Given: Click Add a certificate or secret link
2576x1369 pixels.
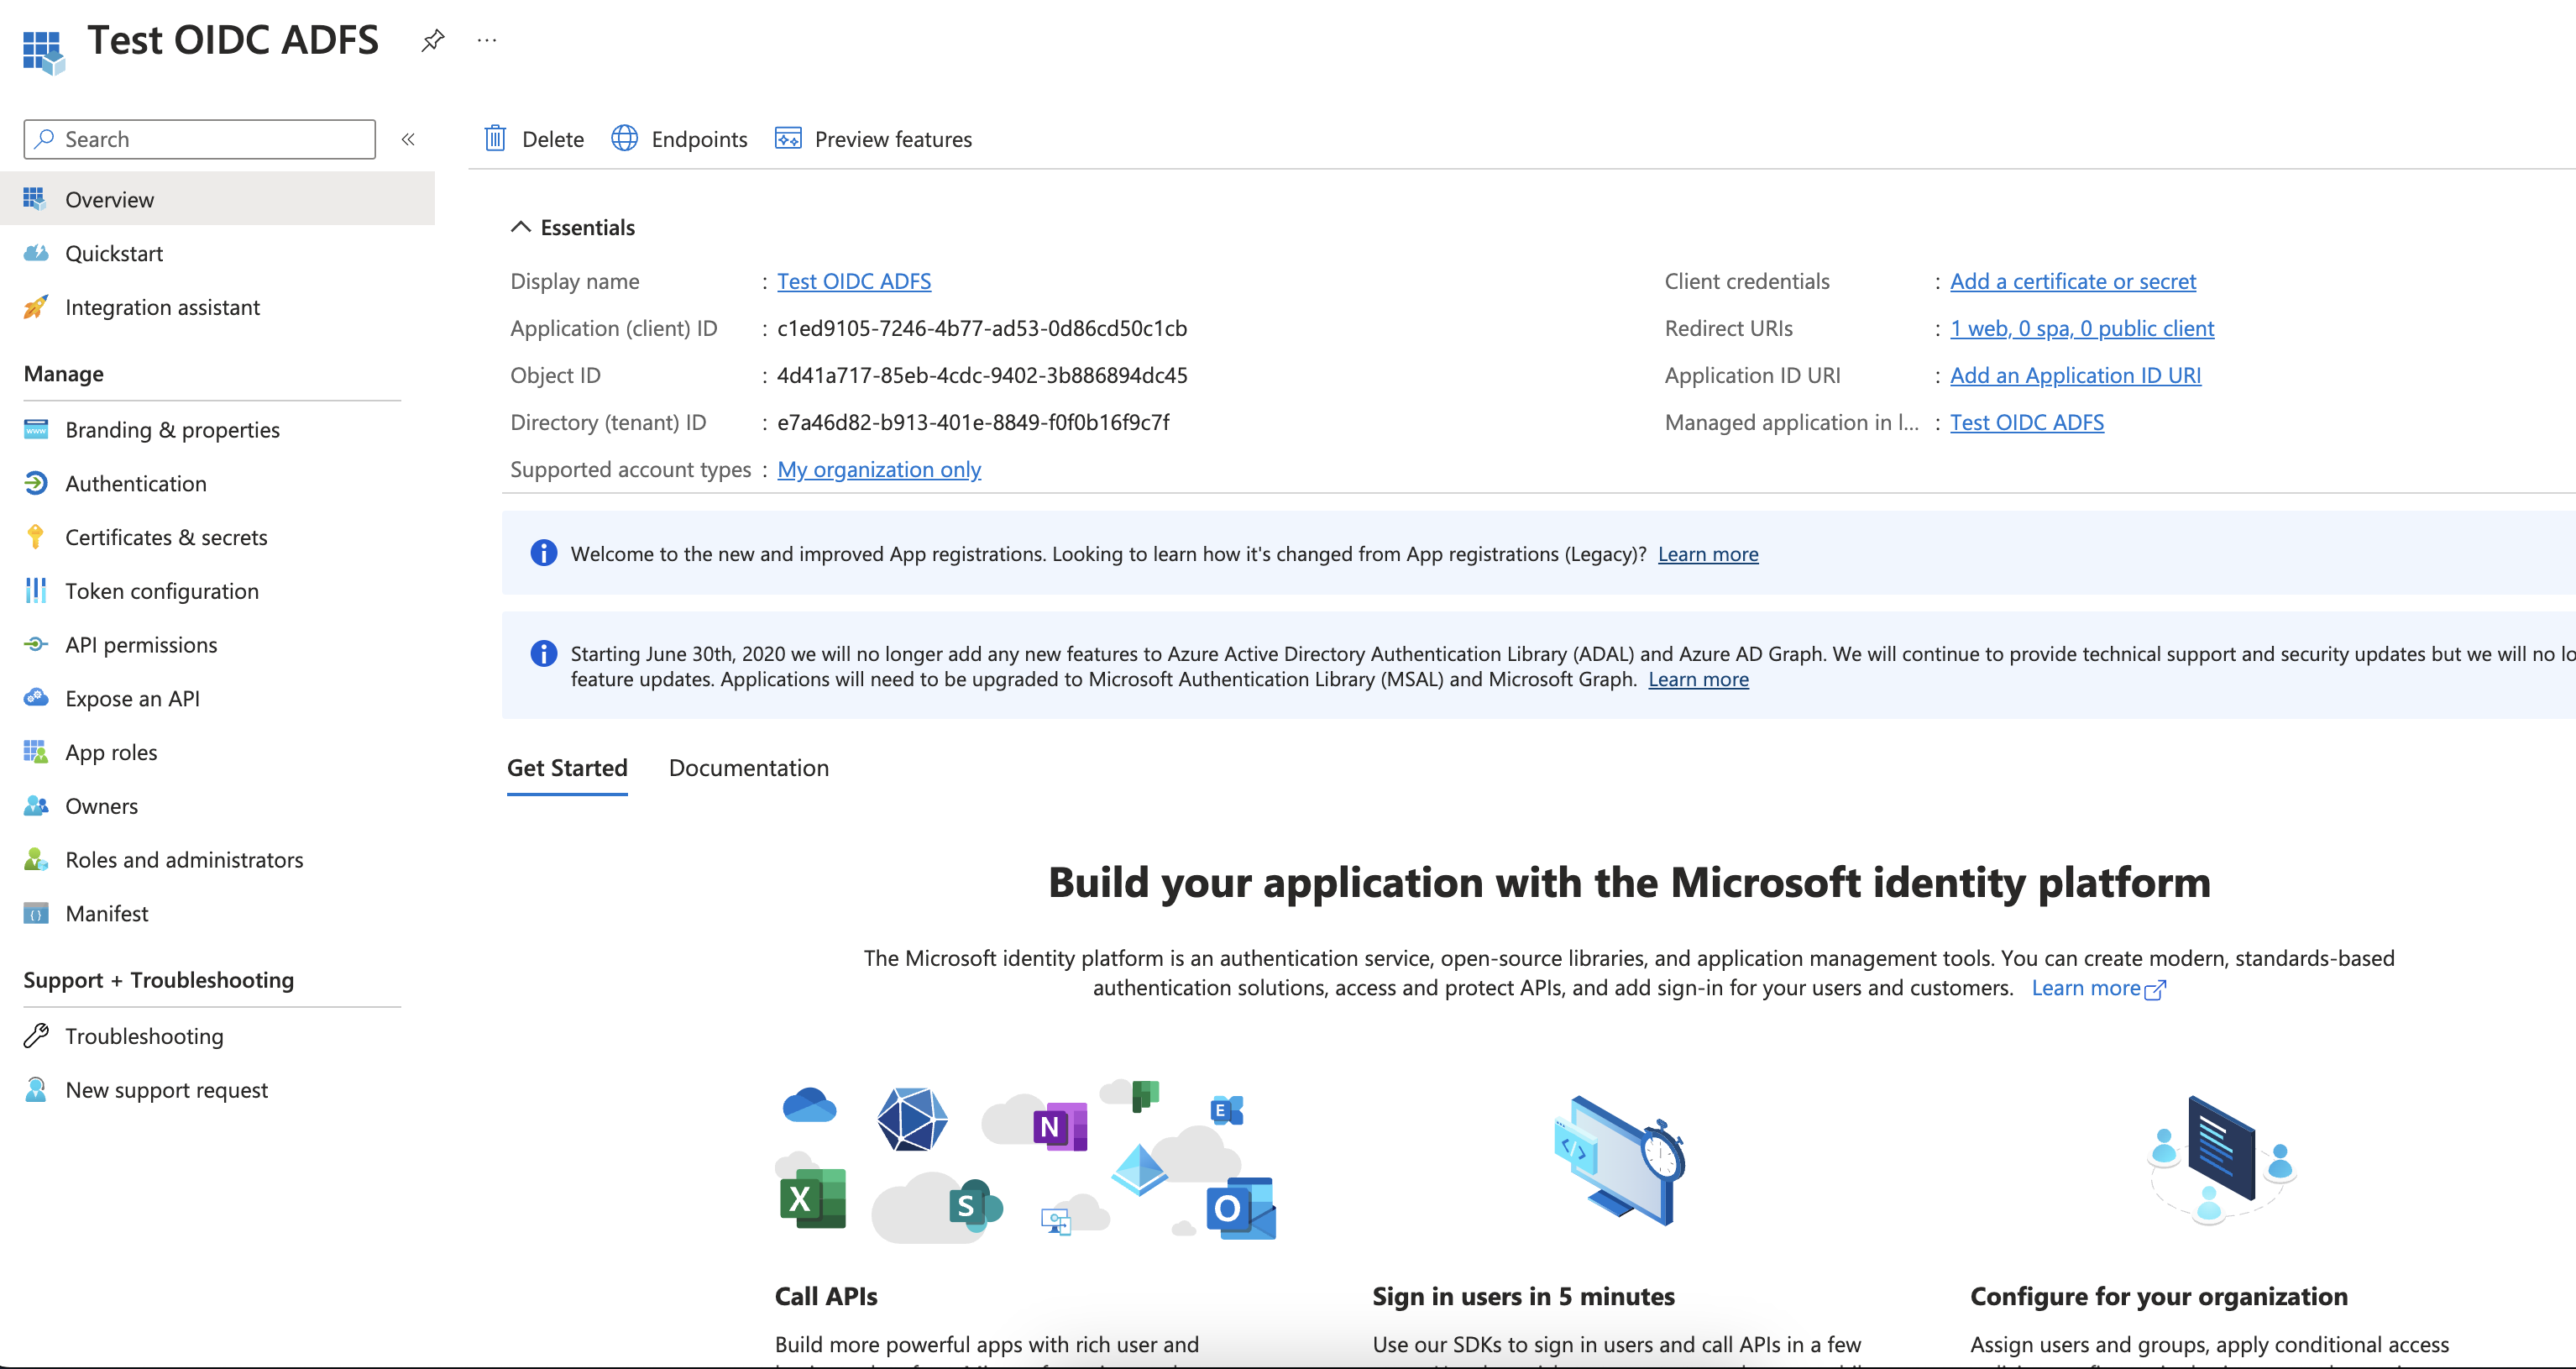Looking at the screenshot, I should click(2072, 281).
